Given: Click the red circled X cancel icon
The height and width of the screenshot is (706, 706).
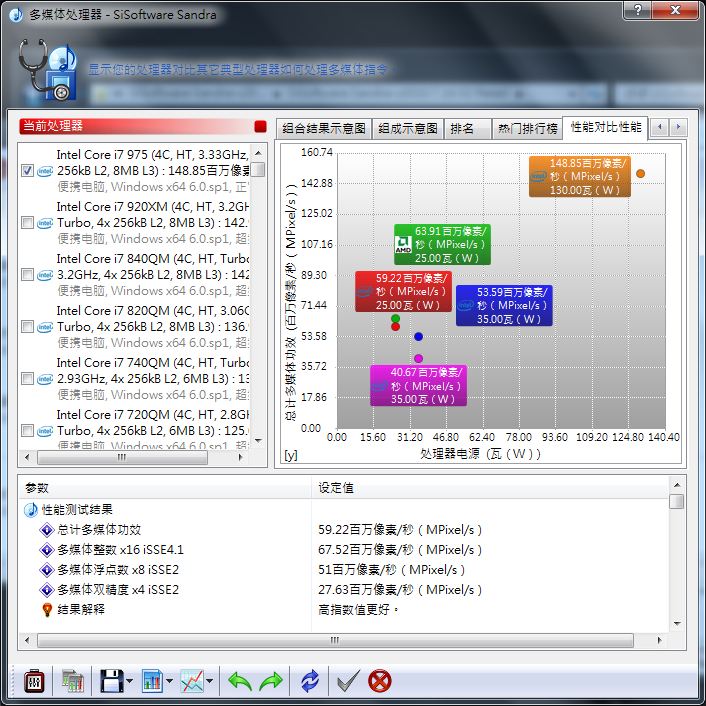Looking at the screenshot, I should 380,682.
